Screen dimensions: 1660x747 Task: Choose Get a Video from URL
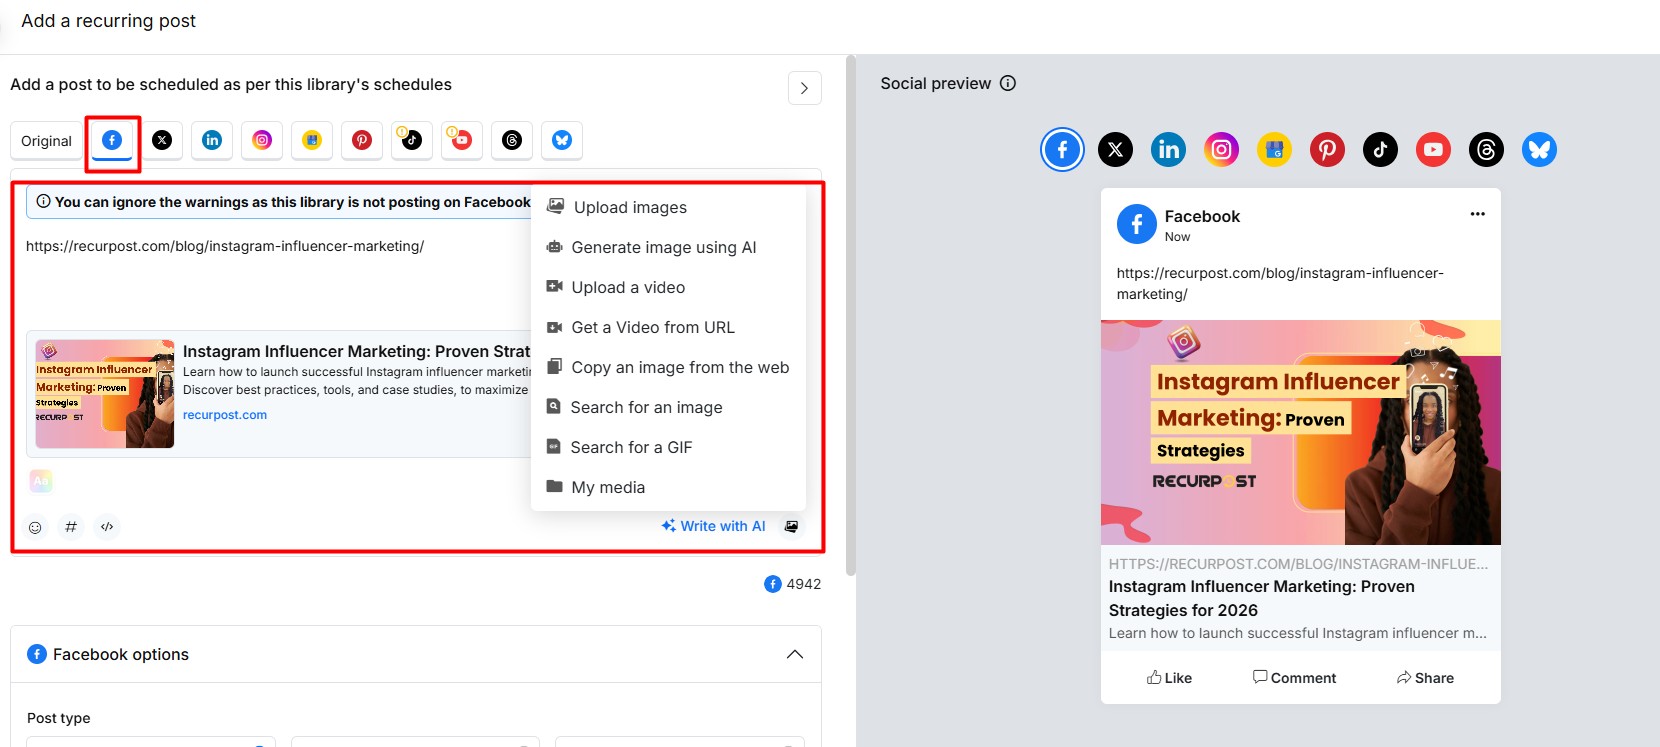pyautogui.click(x=668, y=327)
